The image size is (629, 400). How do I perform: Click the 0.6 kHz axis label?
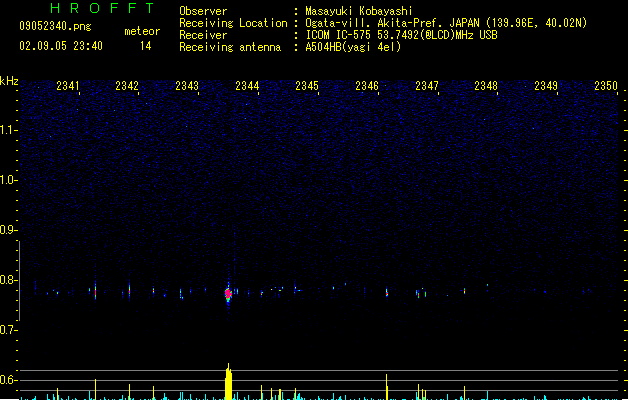pyautogui.click(x=8, y=380)
